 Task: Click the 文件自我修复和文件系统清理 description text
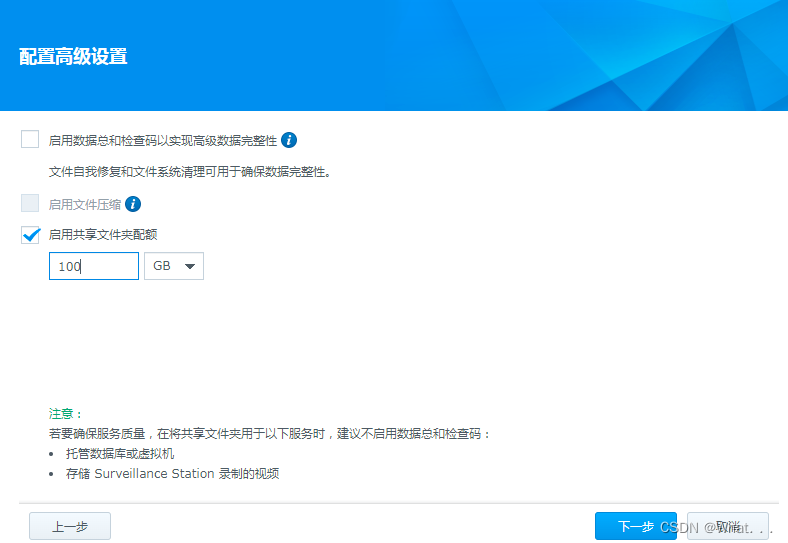[x=190, y=172]
